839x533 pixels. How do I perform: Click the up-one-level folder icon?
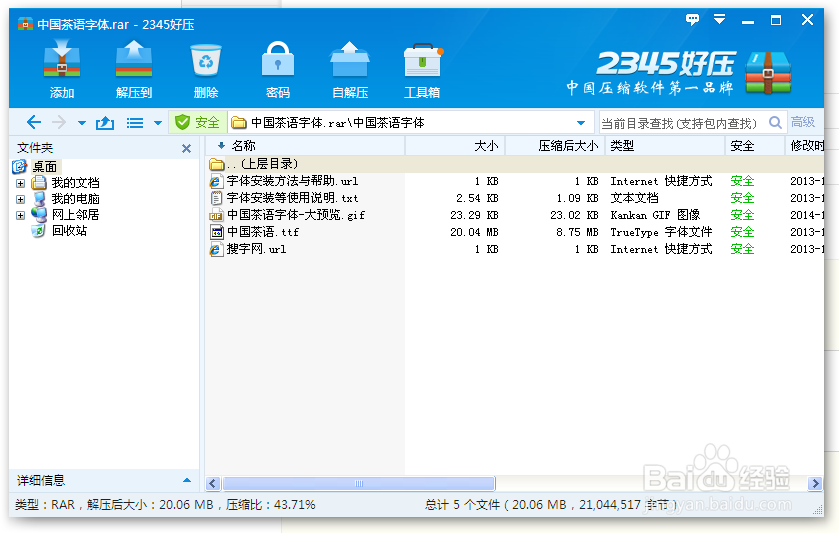[105, 123]
